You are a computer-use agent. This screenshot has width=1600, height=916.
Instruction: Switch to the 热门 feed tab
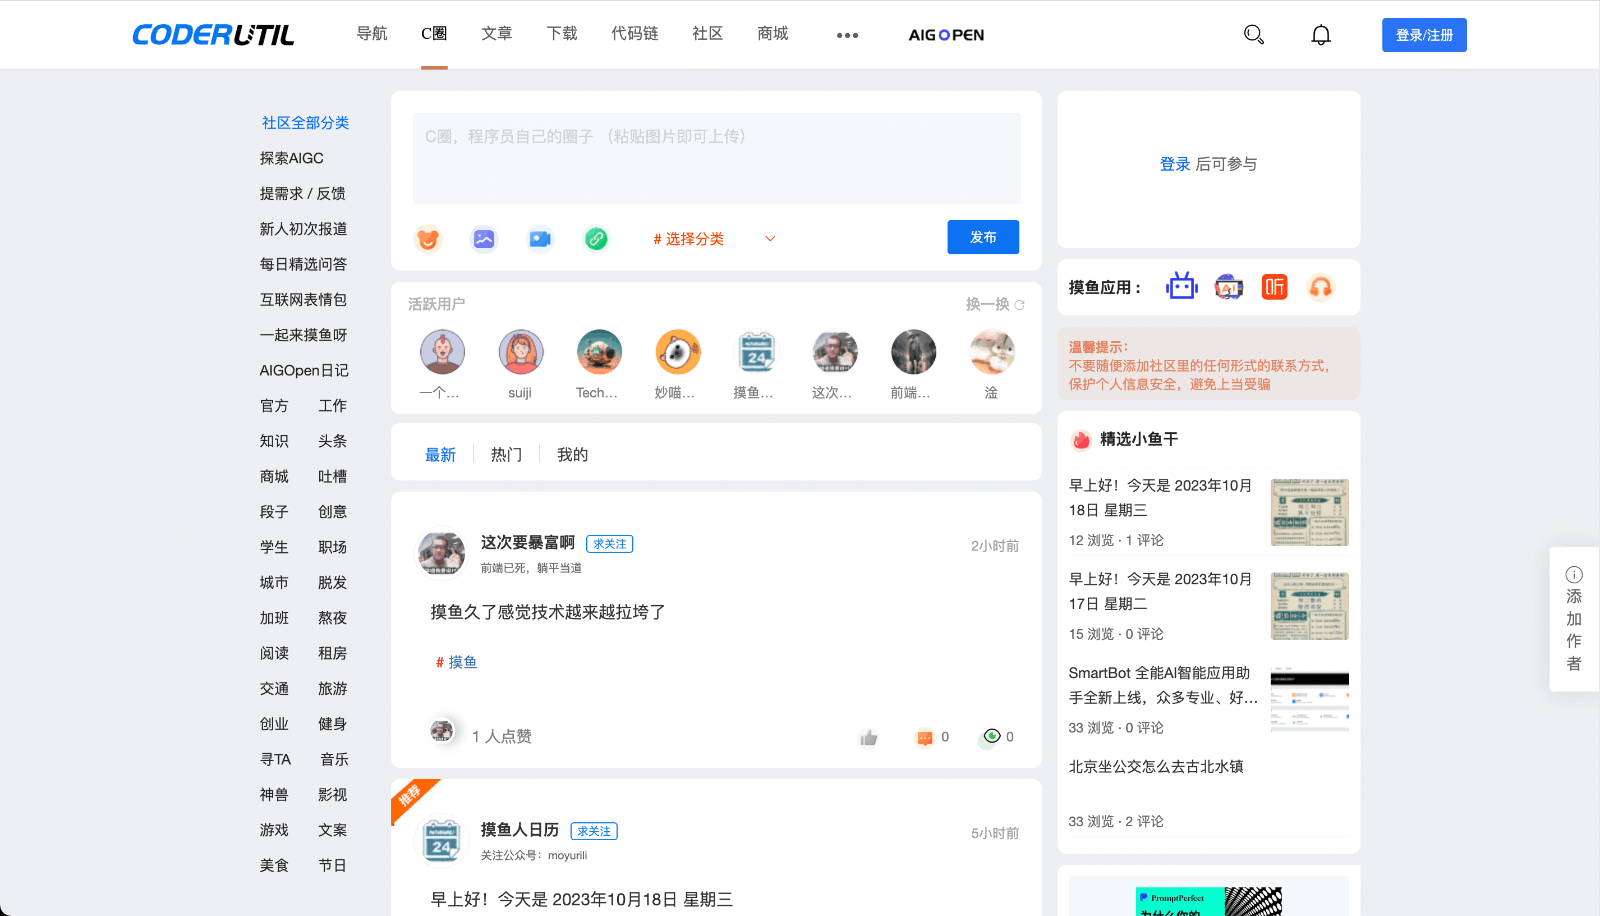pos(506,454)
